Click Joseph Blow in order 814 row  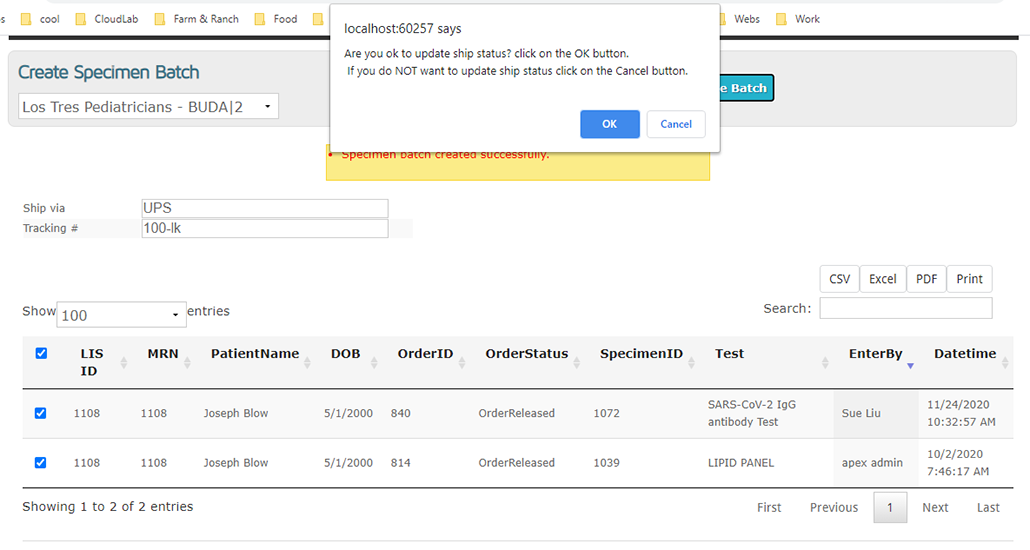coord(236,463)
